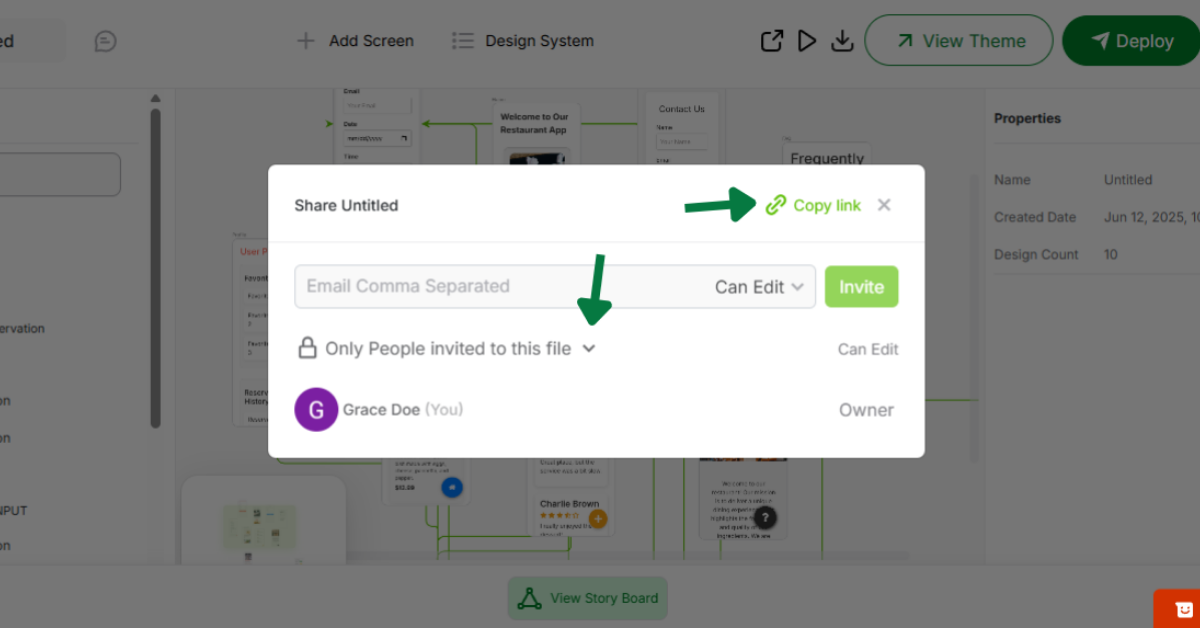Click the Copy link text
1200x628 pixels.
(x=827, y=205)
